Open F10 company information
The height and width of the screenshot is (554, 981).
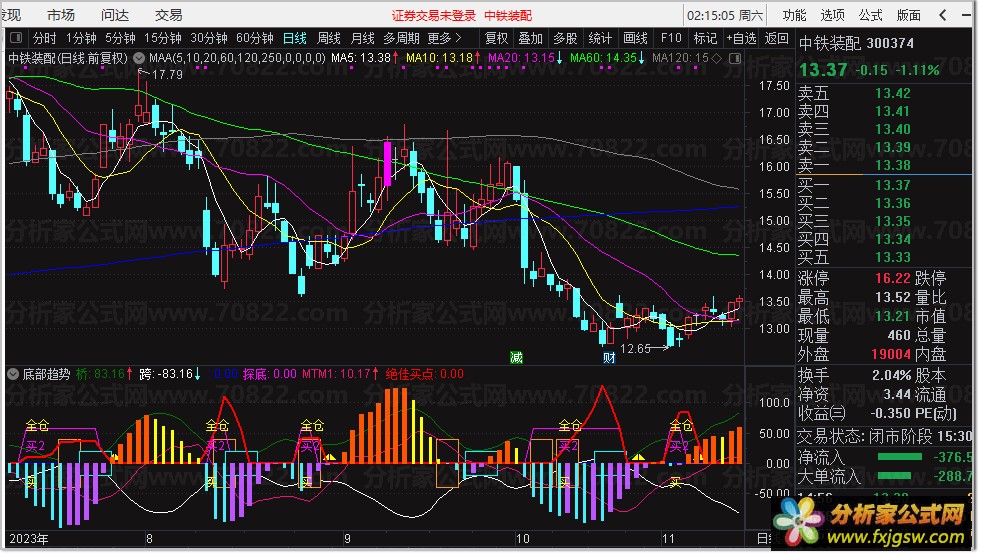(671, 38)
